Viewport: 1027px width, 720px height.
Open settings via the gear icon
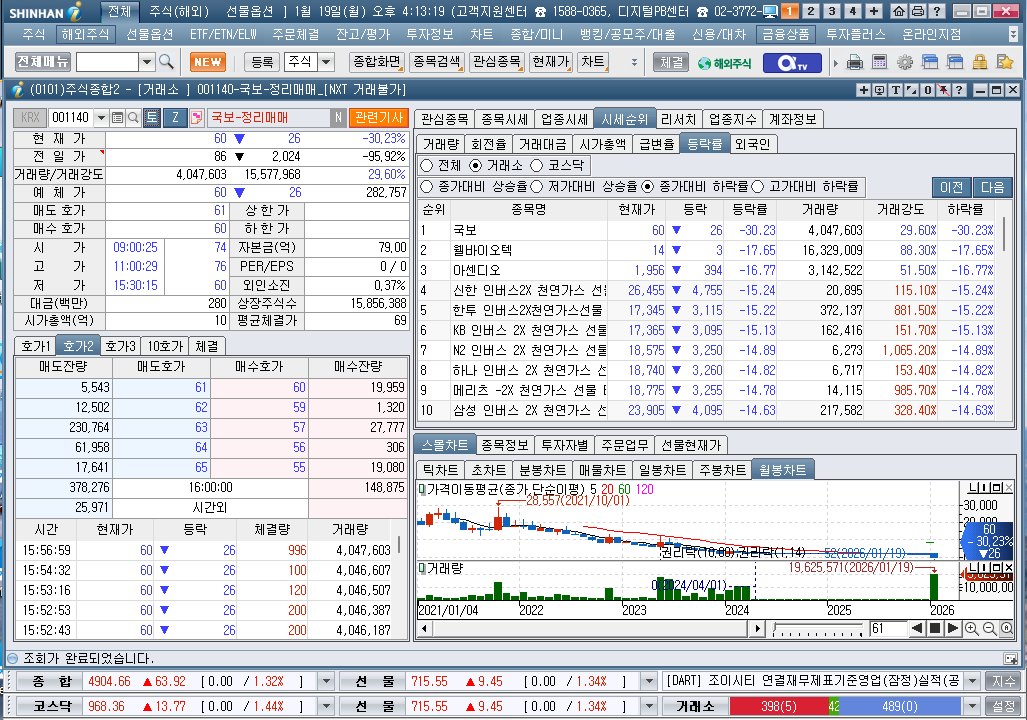905,62
